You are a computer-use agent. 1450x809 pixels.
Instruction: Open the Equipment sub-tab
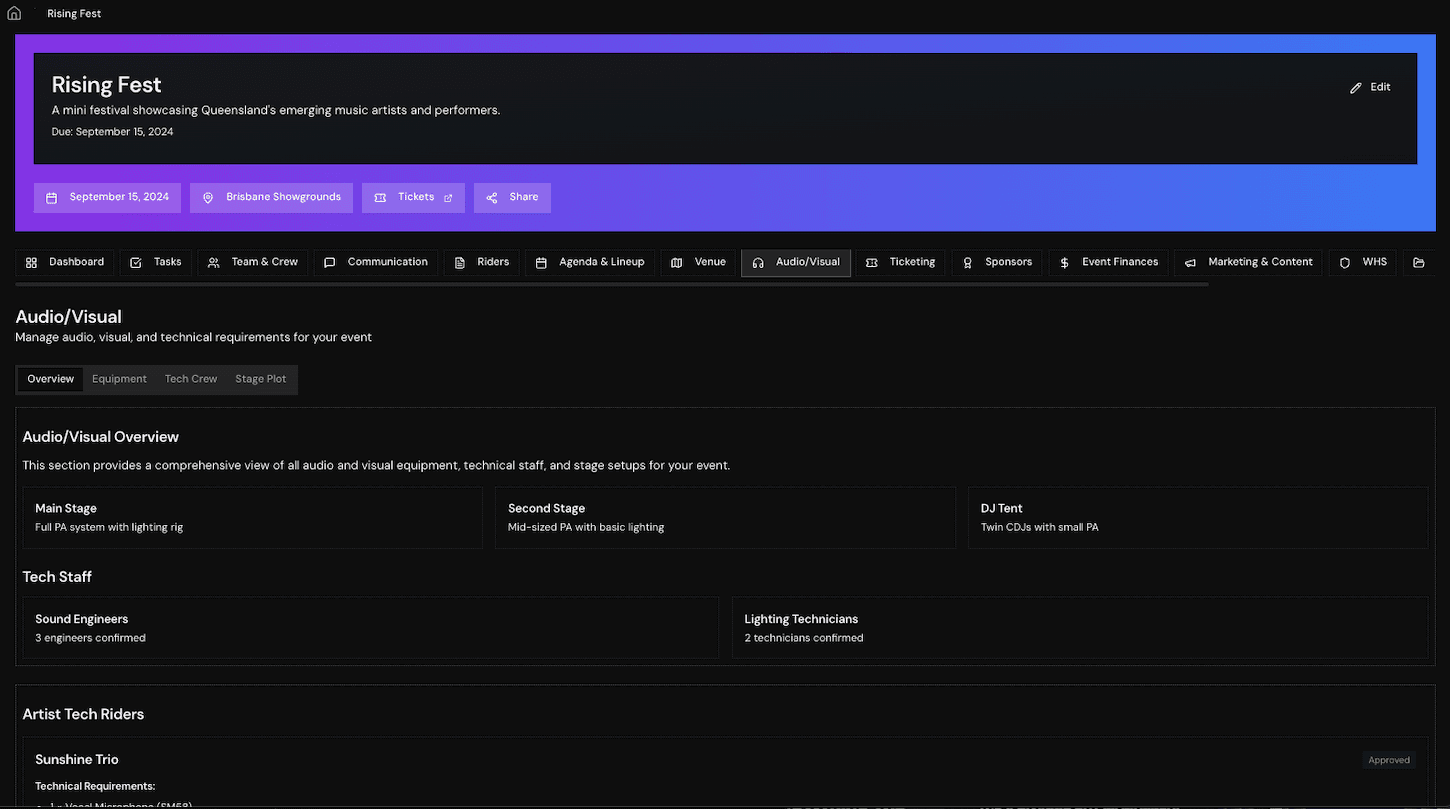[x=119, y=380]
